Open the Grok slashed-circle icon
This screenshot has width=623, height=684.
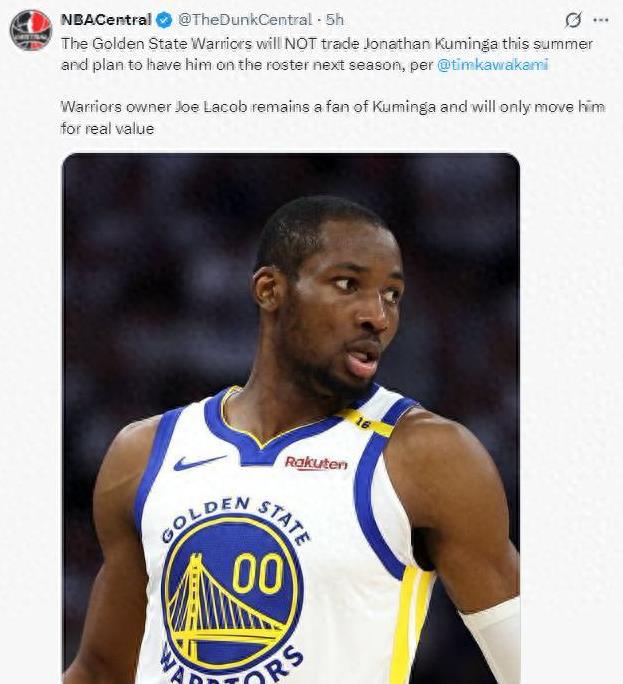(x=573, y=20)
